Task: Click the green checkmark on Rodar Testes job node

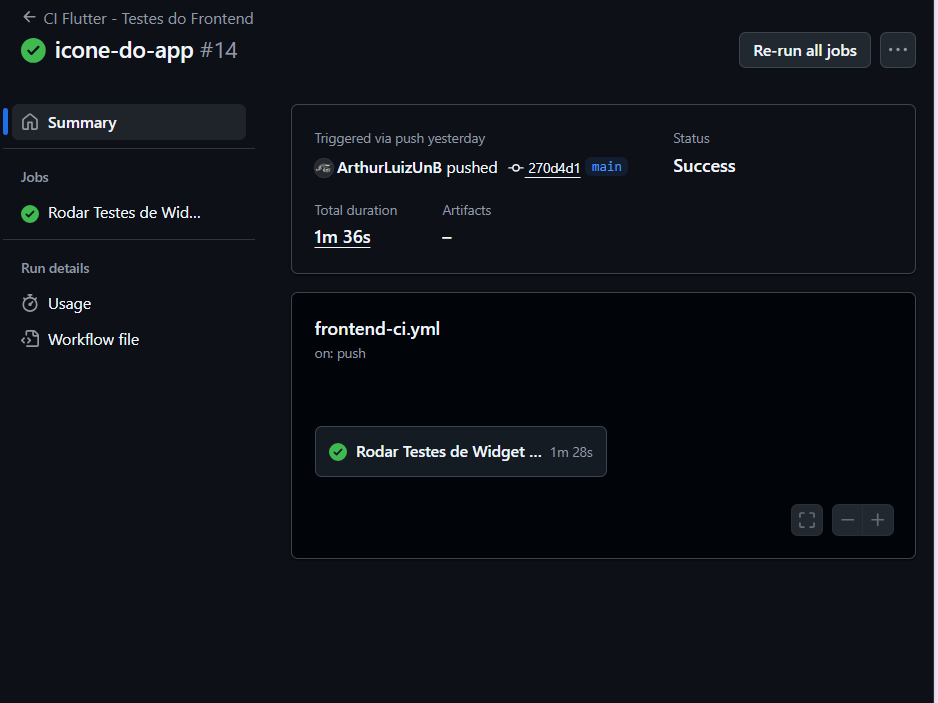Action: click(x=338, y=451)
